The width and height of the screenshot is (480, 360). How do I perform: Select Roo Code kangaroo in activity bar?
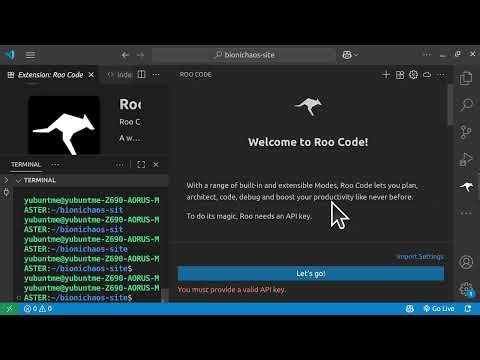pyautogui.click(x=467, y=187)
